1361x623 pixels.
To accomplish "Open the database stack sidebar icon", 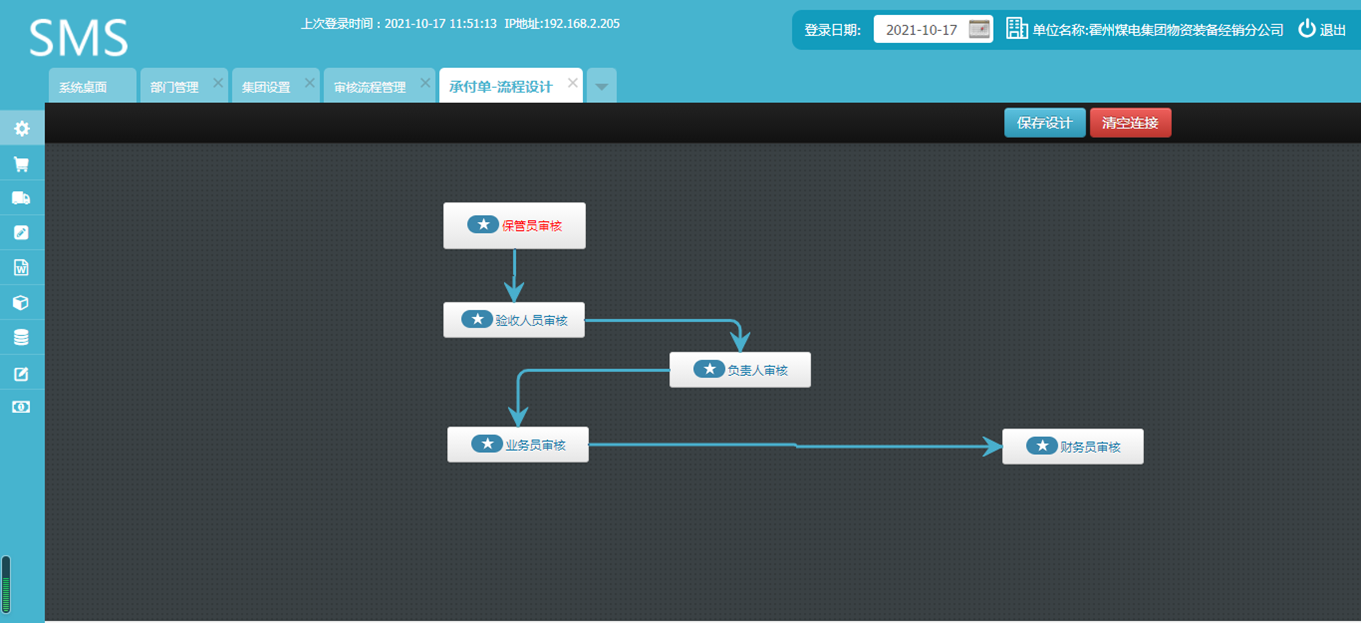I will 21,338.
